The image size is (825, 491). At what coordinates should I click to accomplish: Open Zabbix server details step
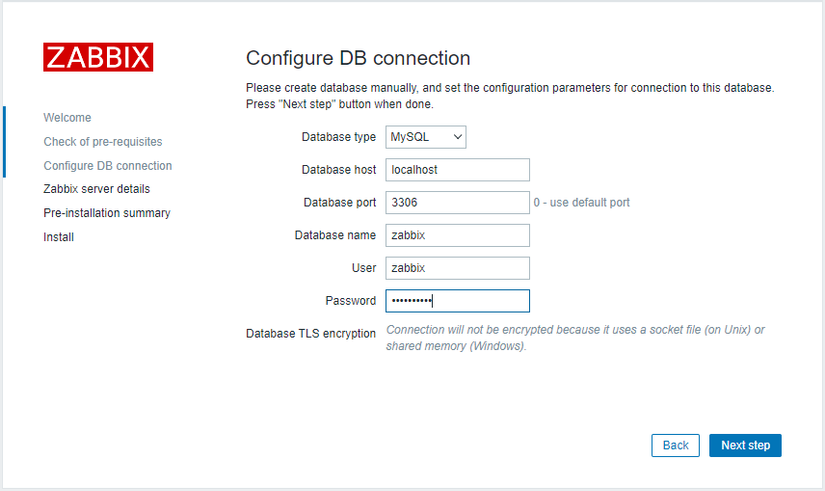(x=97, y=188)
